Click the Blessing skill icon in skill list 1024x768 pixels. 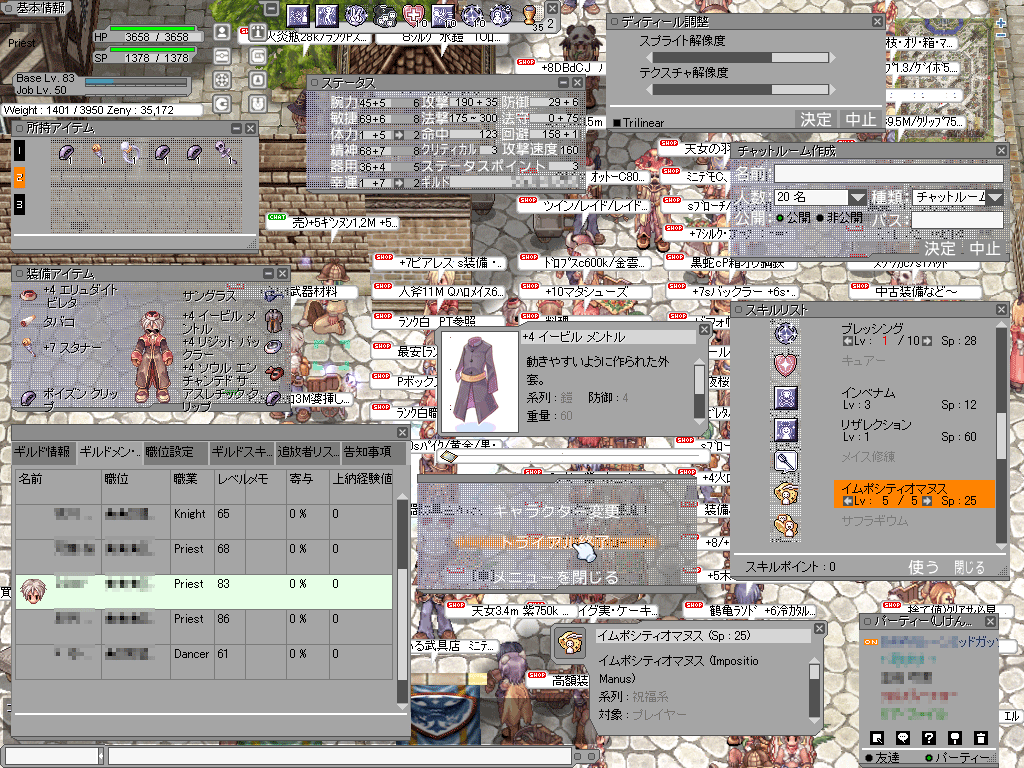786,334
